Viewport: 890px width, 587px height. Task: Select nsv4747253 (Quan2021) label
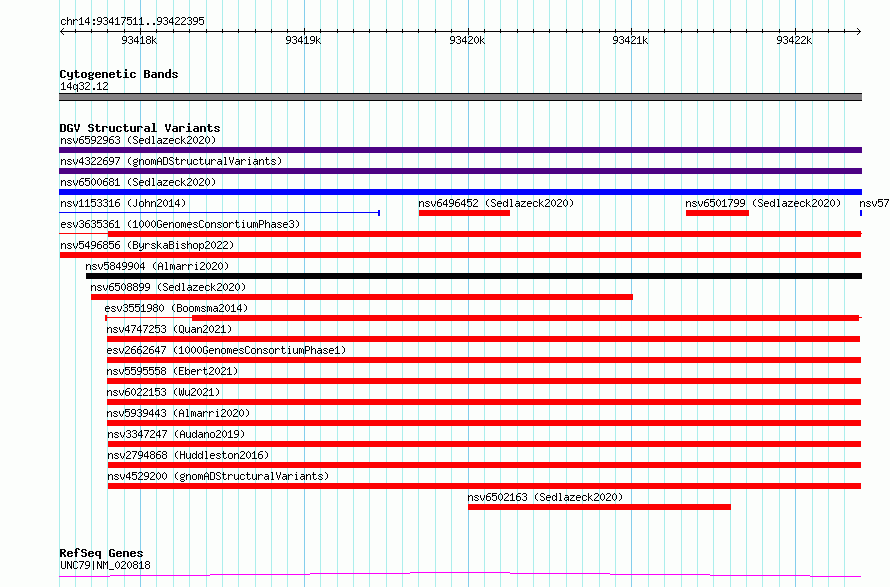[169, 329]
